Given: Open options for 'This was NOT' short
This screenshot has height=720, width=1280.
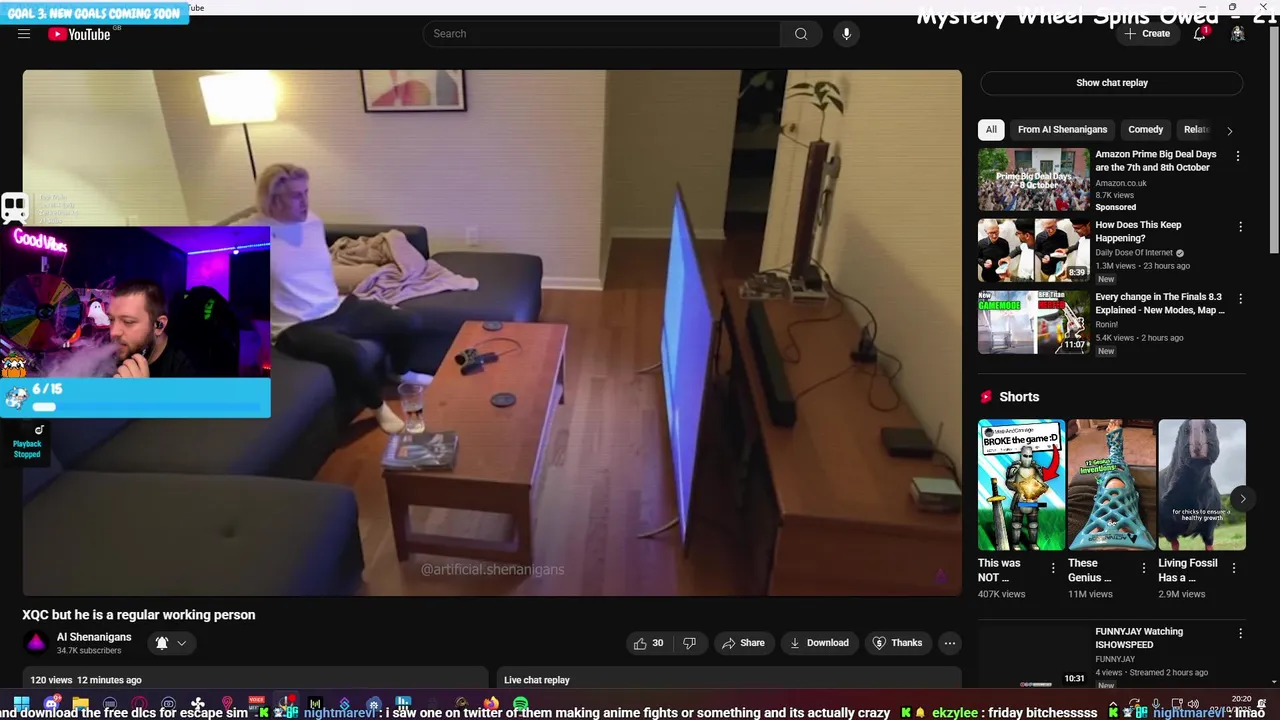Looking at the screenshot, I should pyautogui.click(x=1053, y=568).
